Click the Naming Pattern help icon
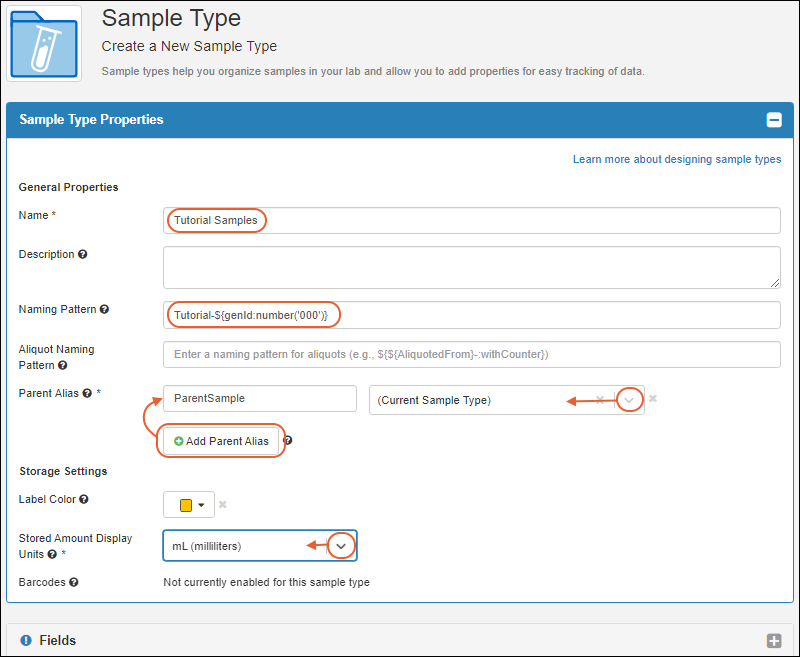The image size is (800, 657). coord(104,309)
